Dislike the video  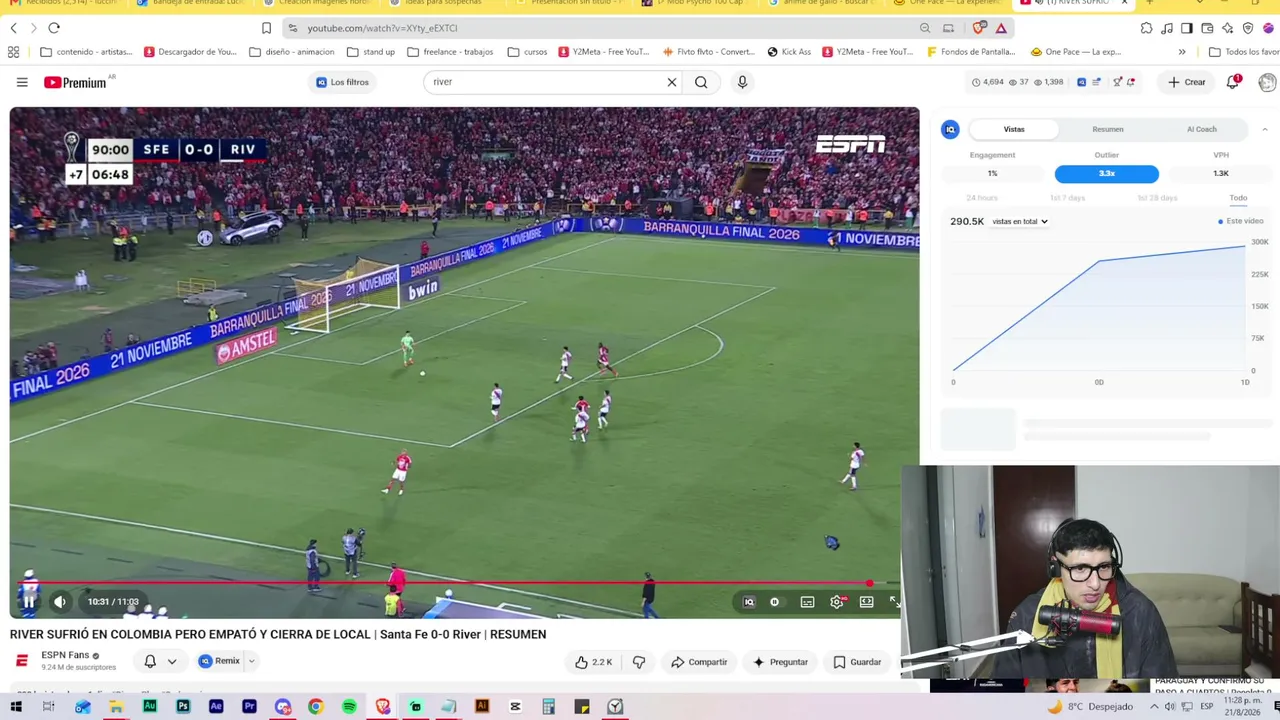coord(639,662)
